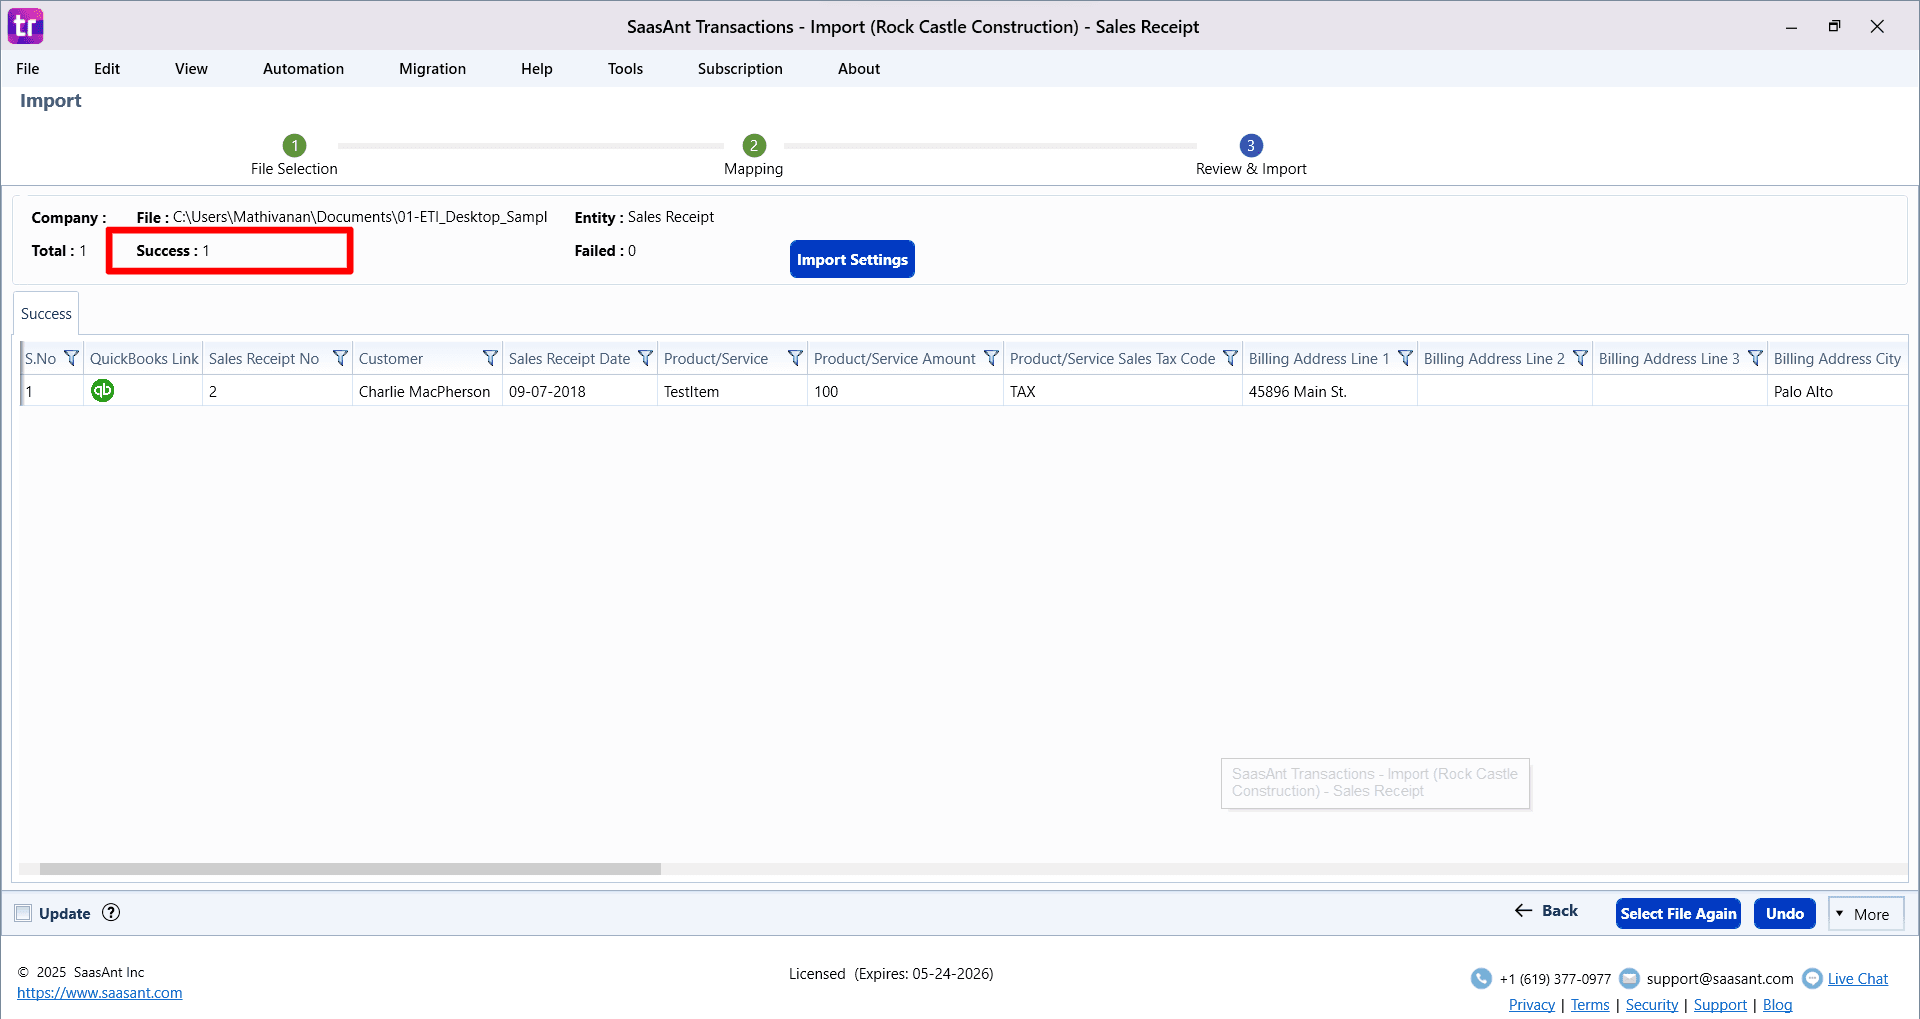
Task: Click the Import Settings button
Action: point(852,260)
